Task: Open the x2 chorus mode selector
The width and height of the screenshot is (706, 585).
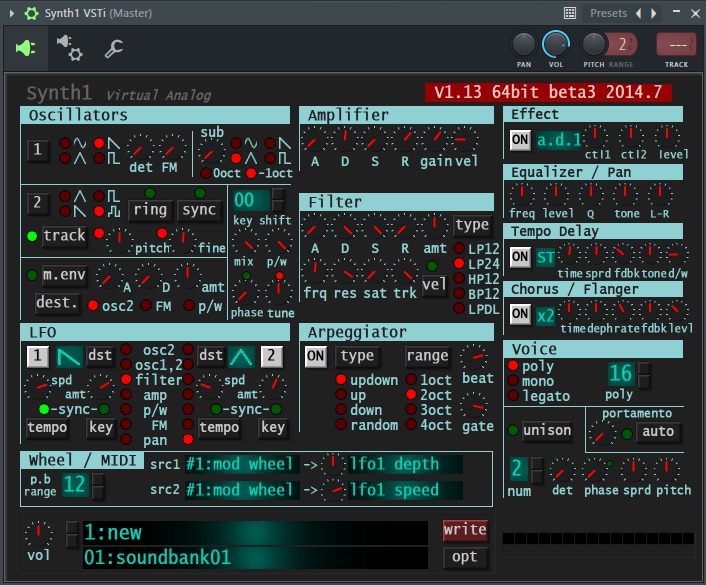Action: click(x=545, y=316)
